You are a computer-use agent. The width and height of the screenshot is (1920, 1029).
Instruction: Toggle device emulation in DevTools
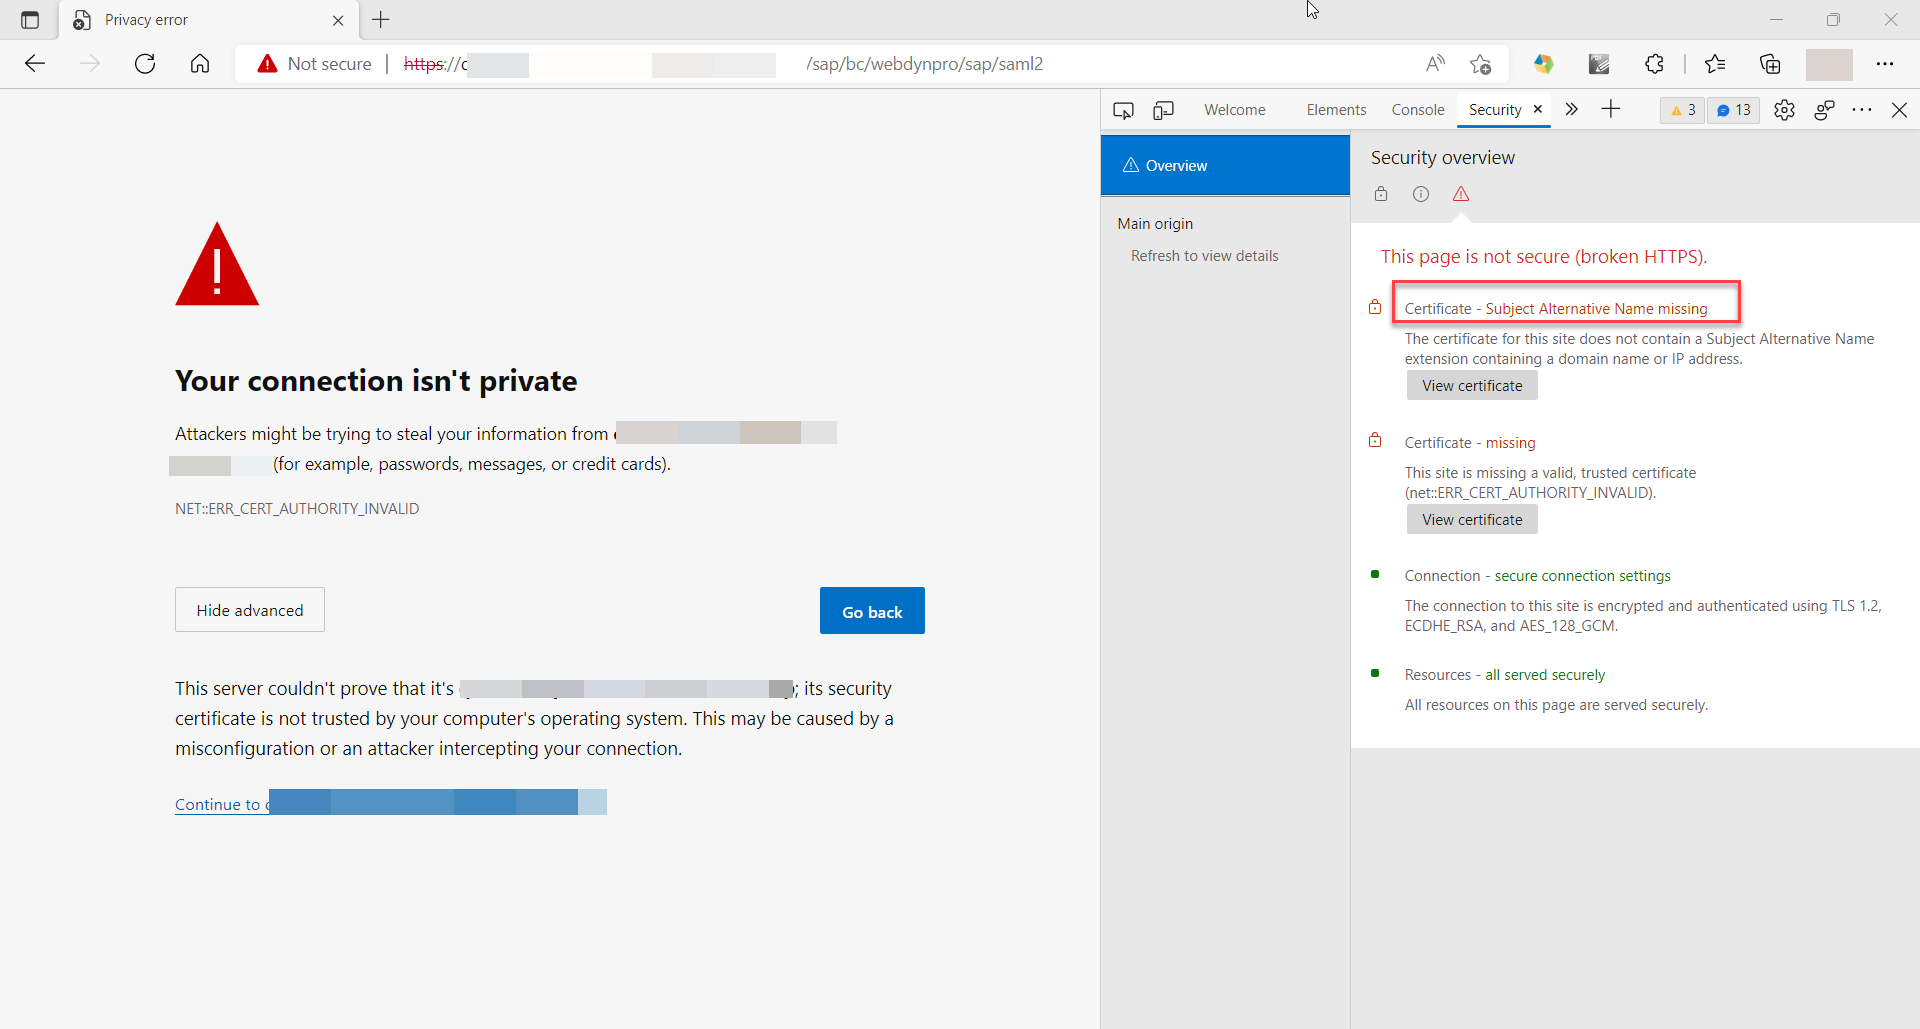click(1163, 110)
